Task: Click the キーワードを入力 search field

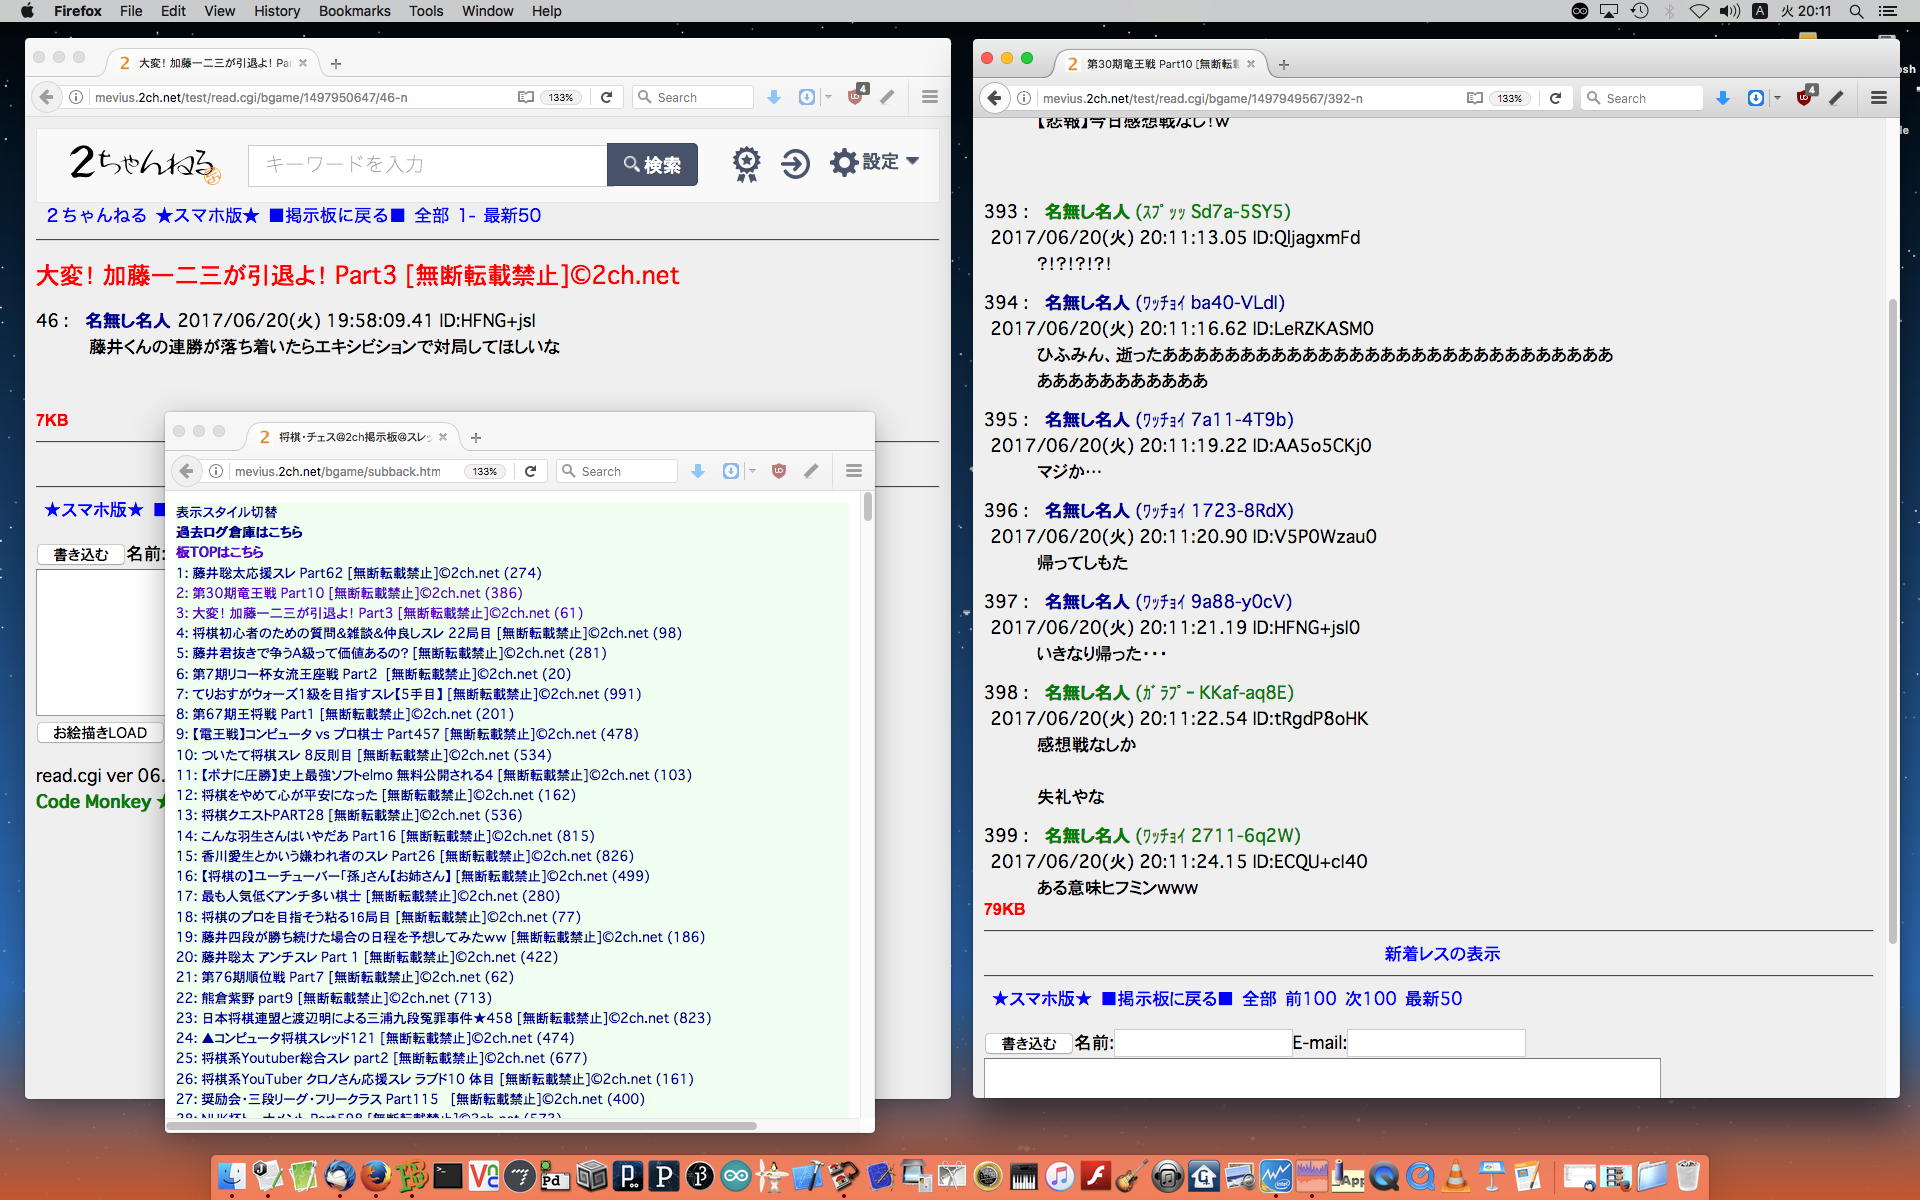Action: 427,164
